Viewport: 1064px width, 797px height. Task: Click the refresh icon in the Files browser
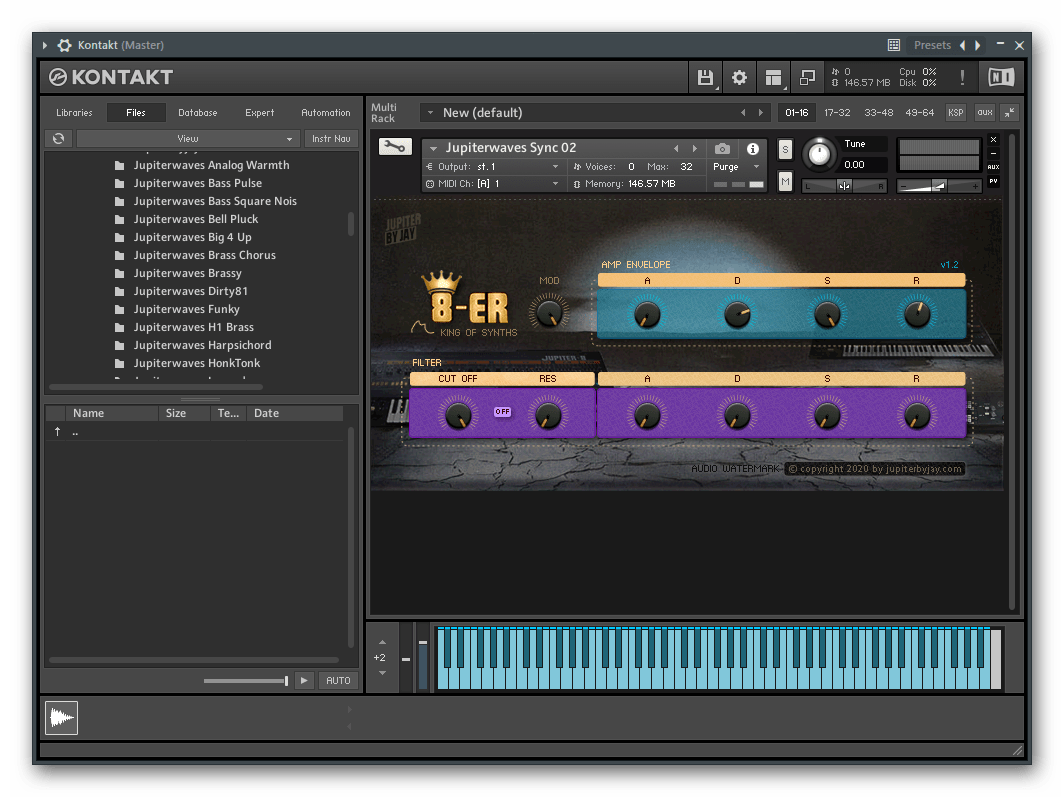(58, 138)
